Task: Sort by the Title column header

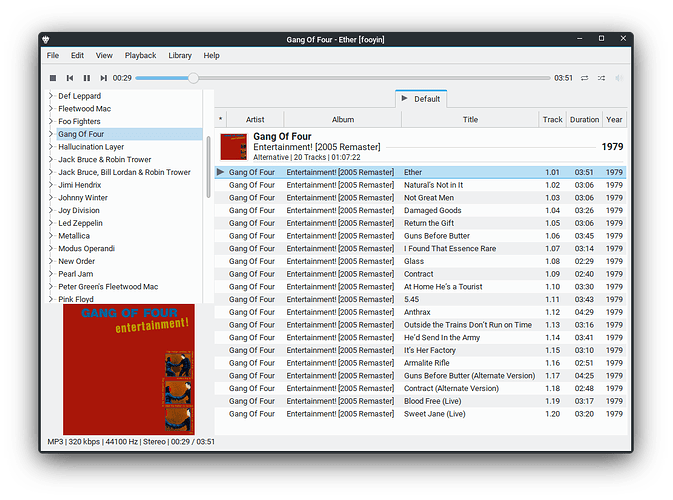Action: (x=470, y=119)
